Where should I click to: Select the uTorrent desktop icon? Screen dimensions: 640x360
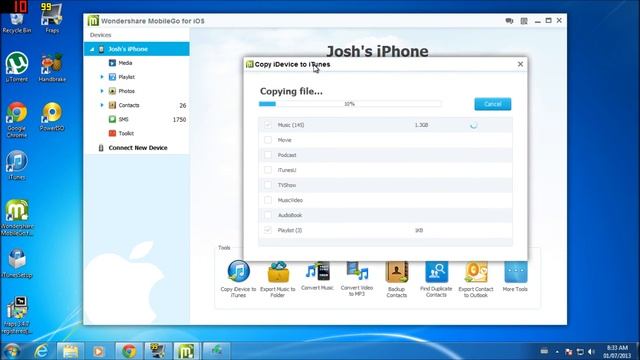[x=17, y=67]
